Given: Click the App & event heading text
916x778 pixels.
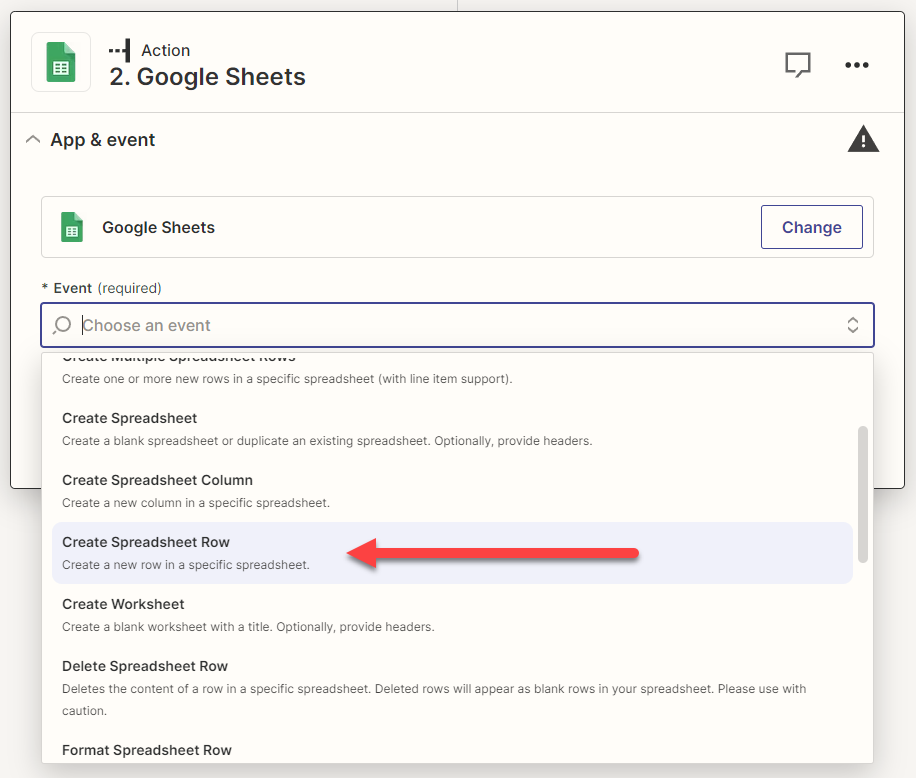Looking at the screenshot, I should [102, 140].
